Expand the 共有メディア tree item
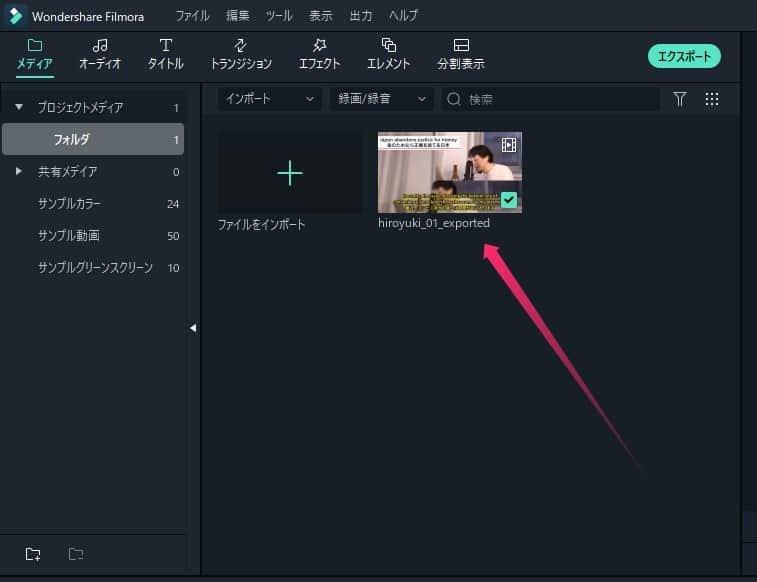 pyautogui.click(x=19, y=171)
